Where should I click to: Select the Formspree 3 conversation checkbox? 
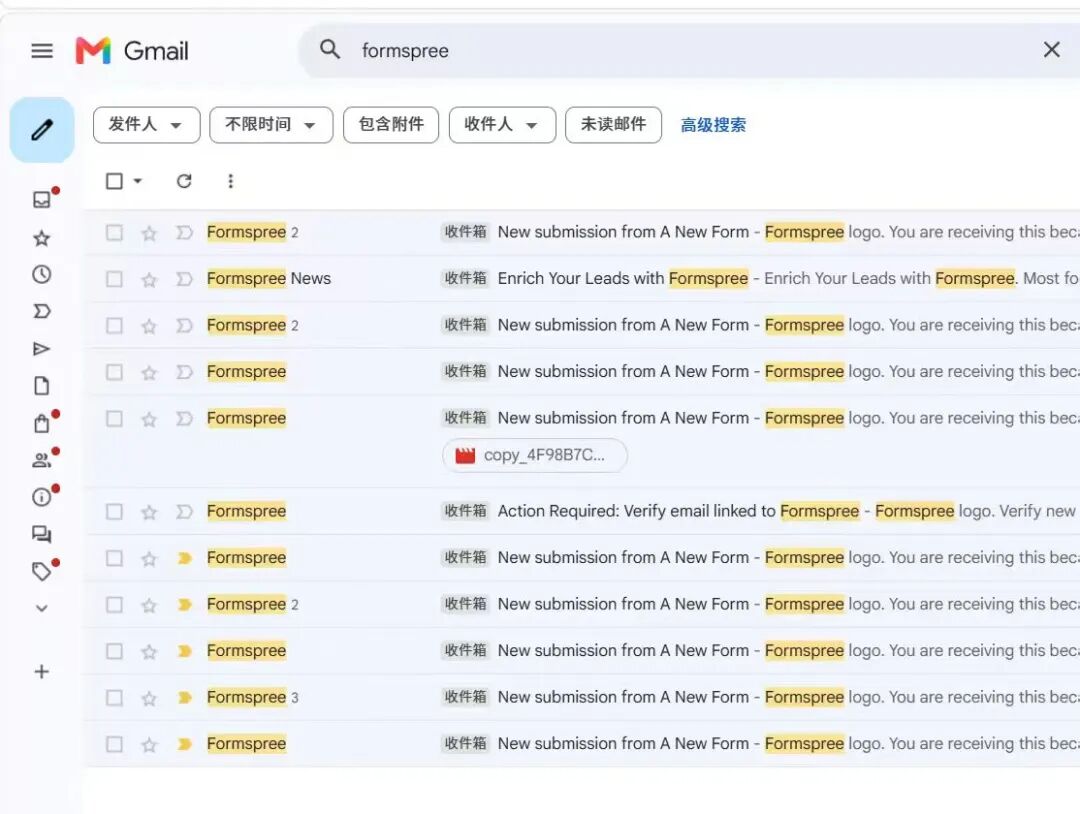point(114,698)
